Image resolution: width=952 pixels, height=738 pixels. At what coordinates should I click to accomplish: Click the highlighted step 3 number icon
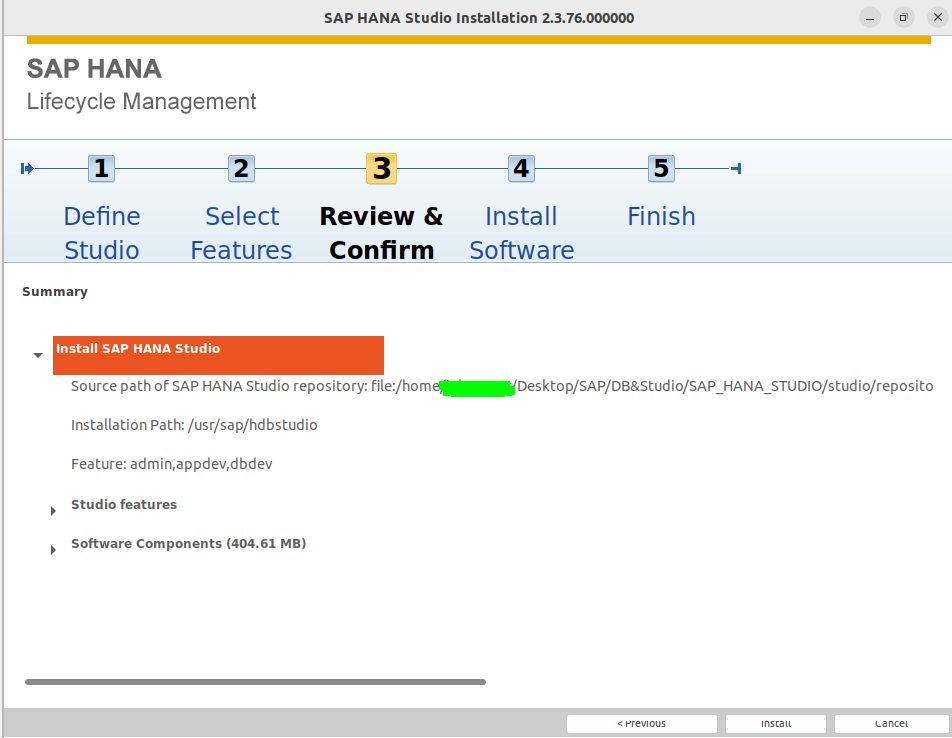coord(381,169)
